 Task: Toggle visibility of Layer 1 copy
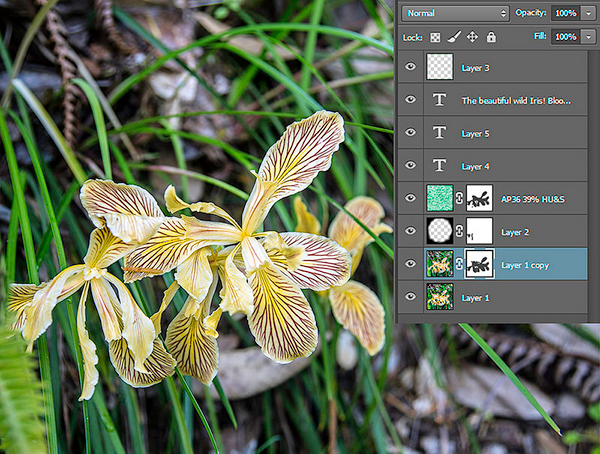pos(410,264)
